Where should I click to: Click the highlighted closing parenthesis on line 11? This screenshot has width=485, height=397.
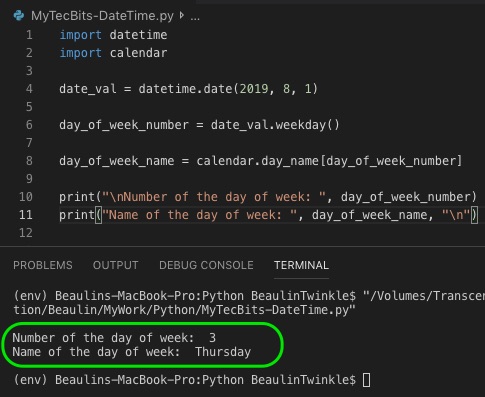[474, 215]
